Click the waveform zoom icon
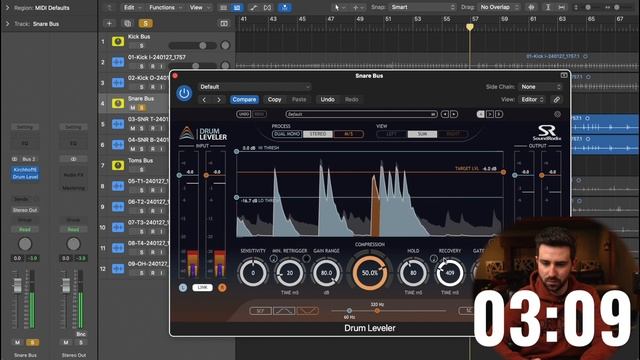The height and width of the screenshot is (360, 640). (x=531, y=7)
